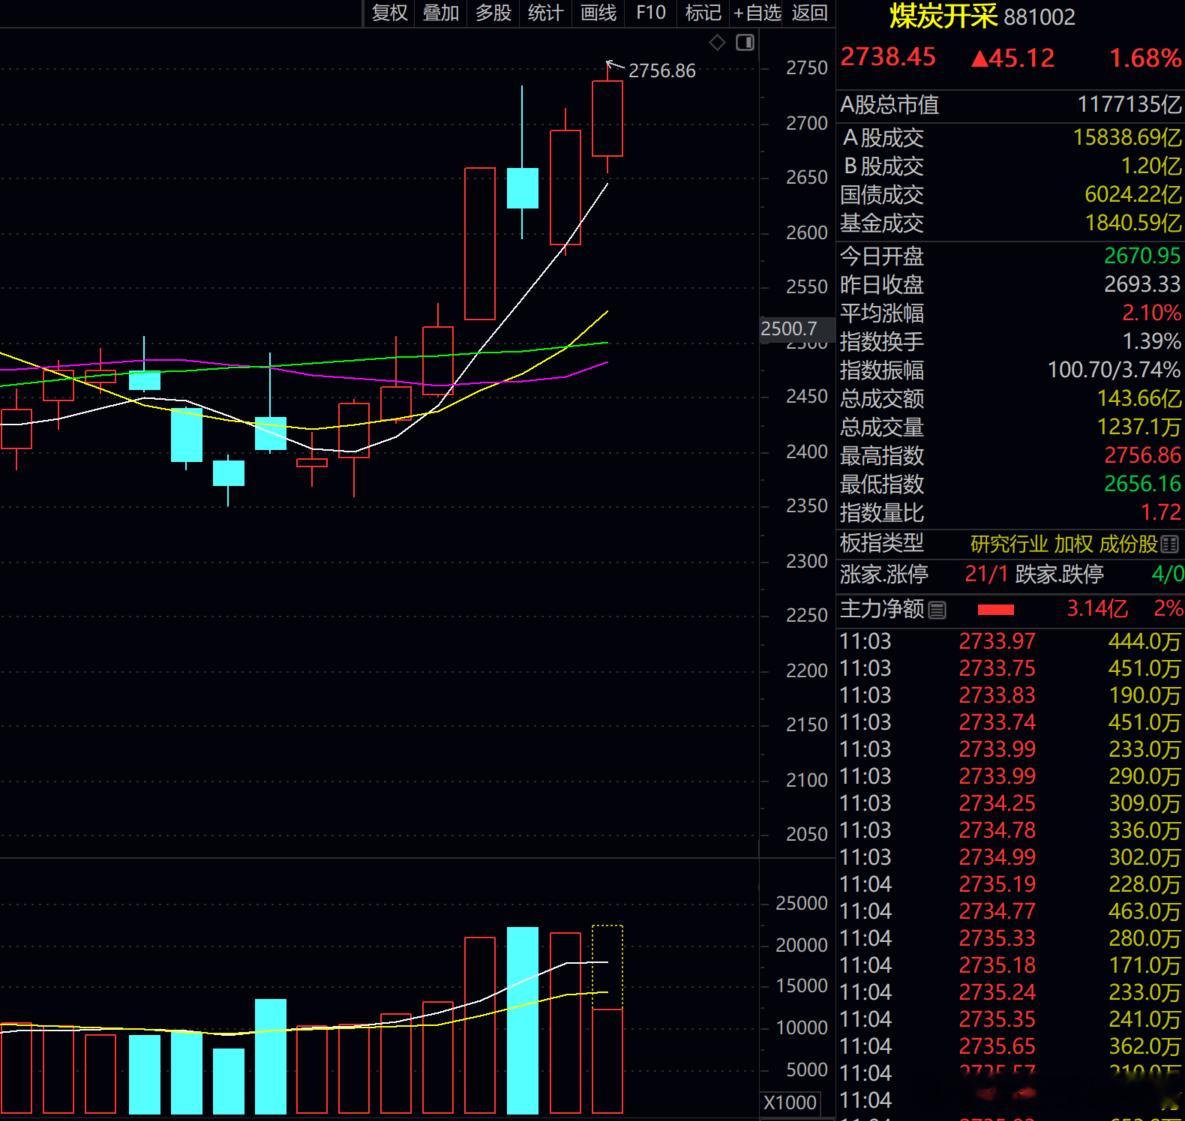The image size is (1185, 1121).
Task: Open the 多股 multi-stock view
Action: coord(493,13)
